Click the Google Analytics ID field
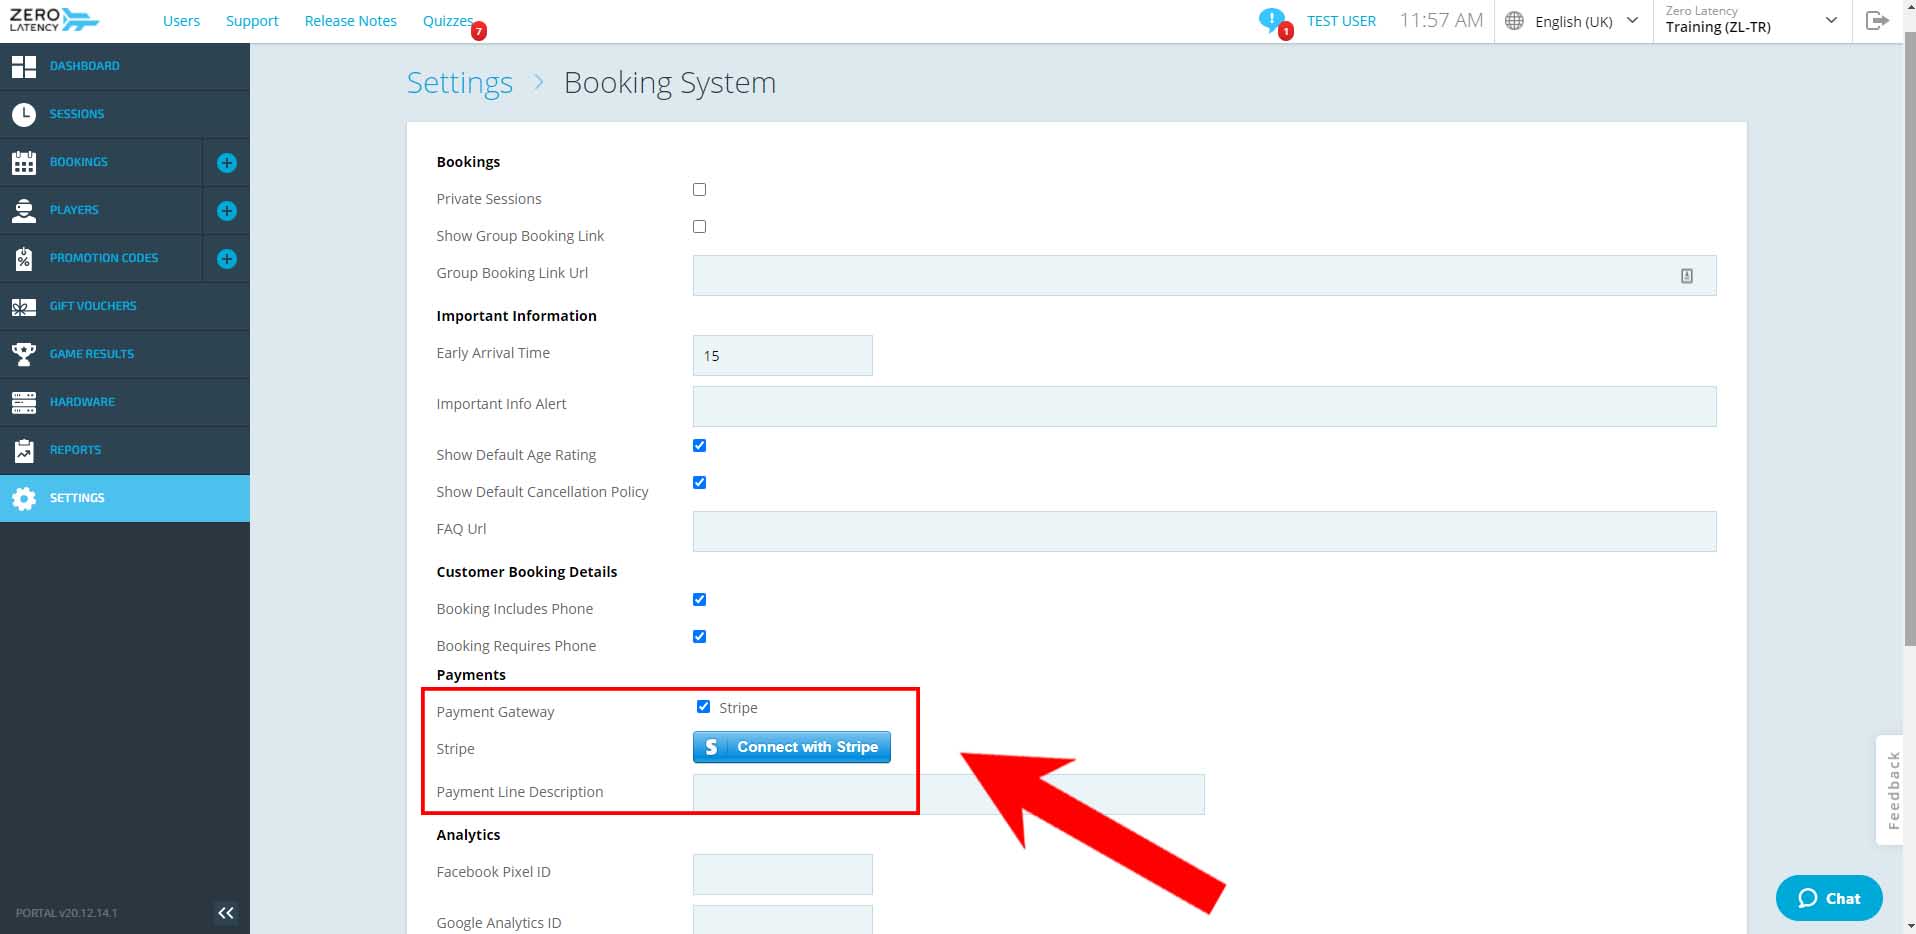The height and width of the screenshot is (934, 1916). click(x=782, y=920)
